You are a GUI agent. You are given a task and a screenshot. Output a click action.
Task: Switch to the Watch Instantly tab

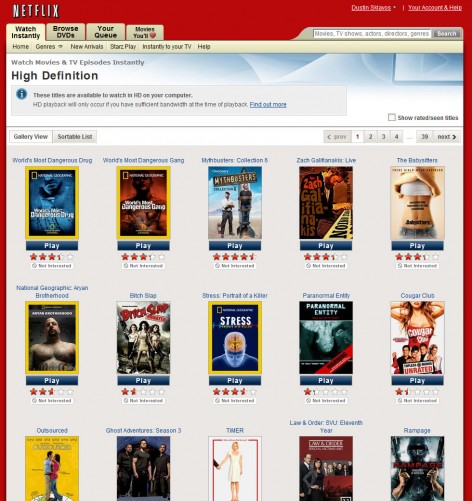[26, 32]
